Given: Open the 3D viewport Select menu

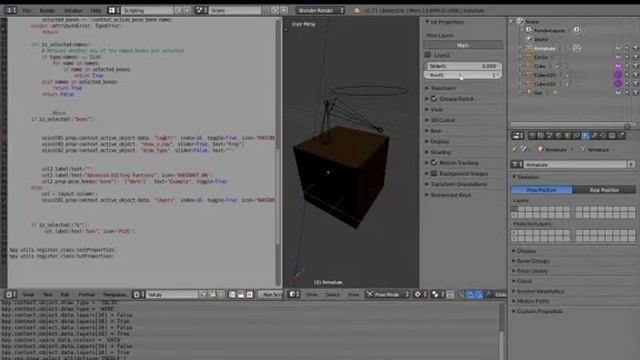Looking at the screenshot, I should [x=333, y=294].
